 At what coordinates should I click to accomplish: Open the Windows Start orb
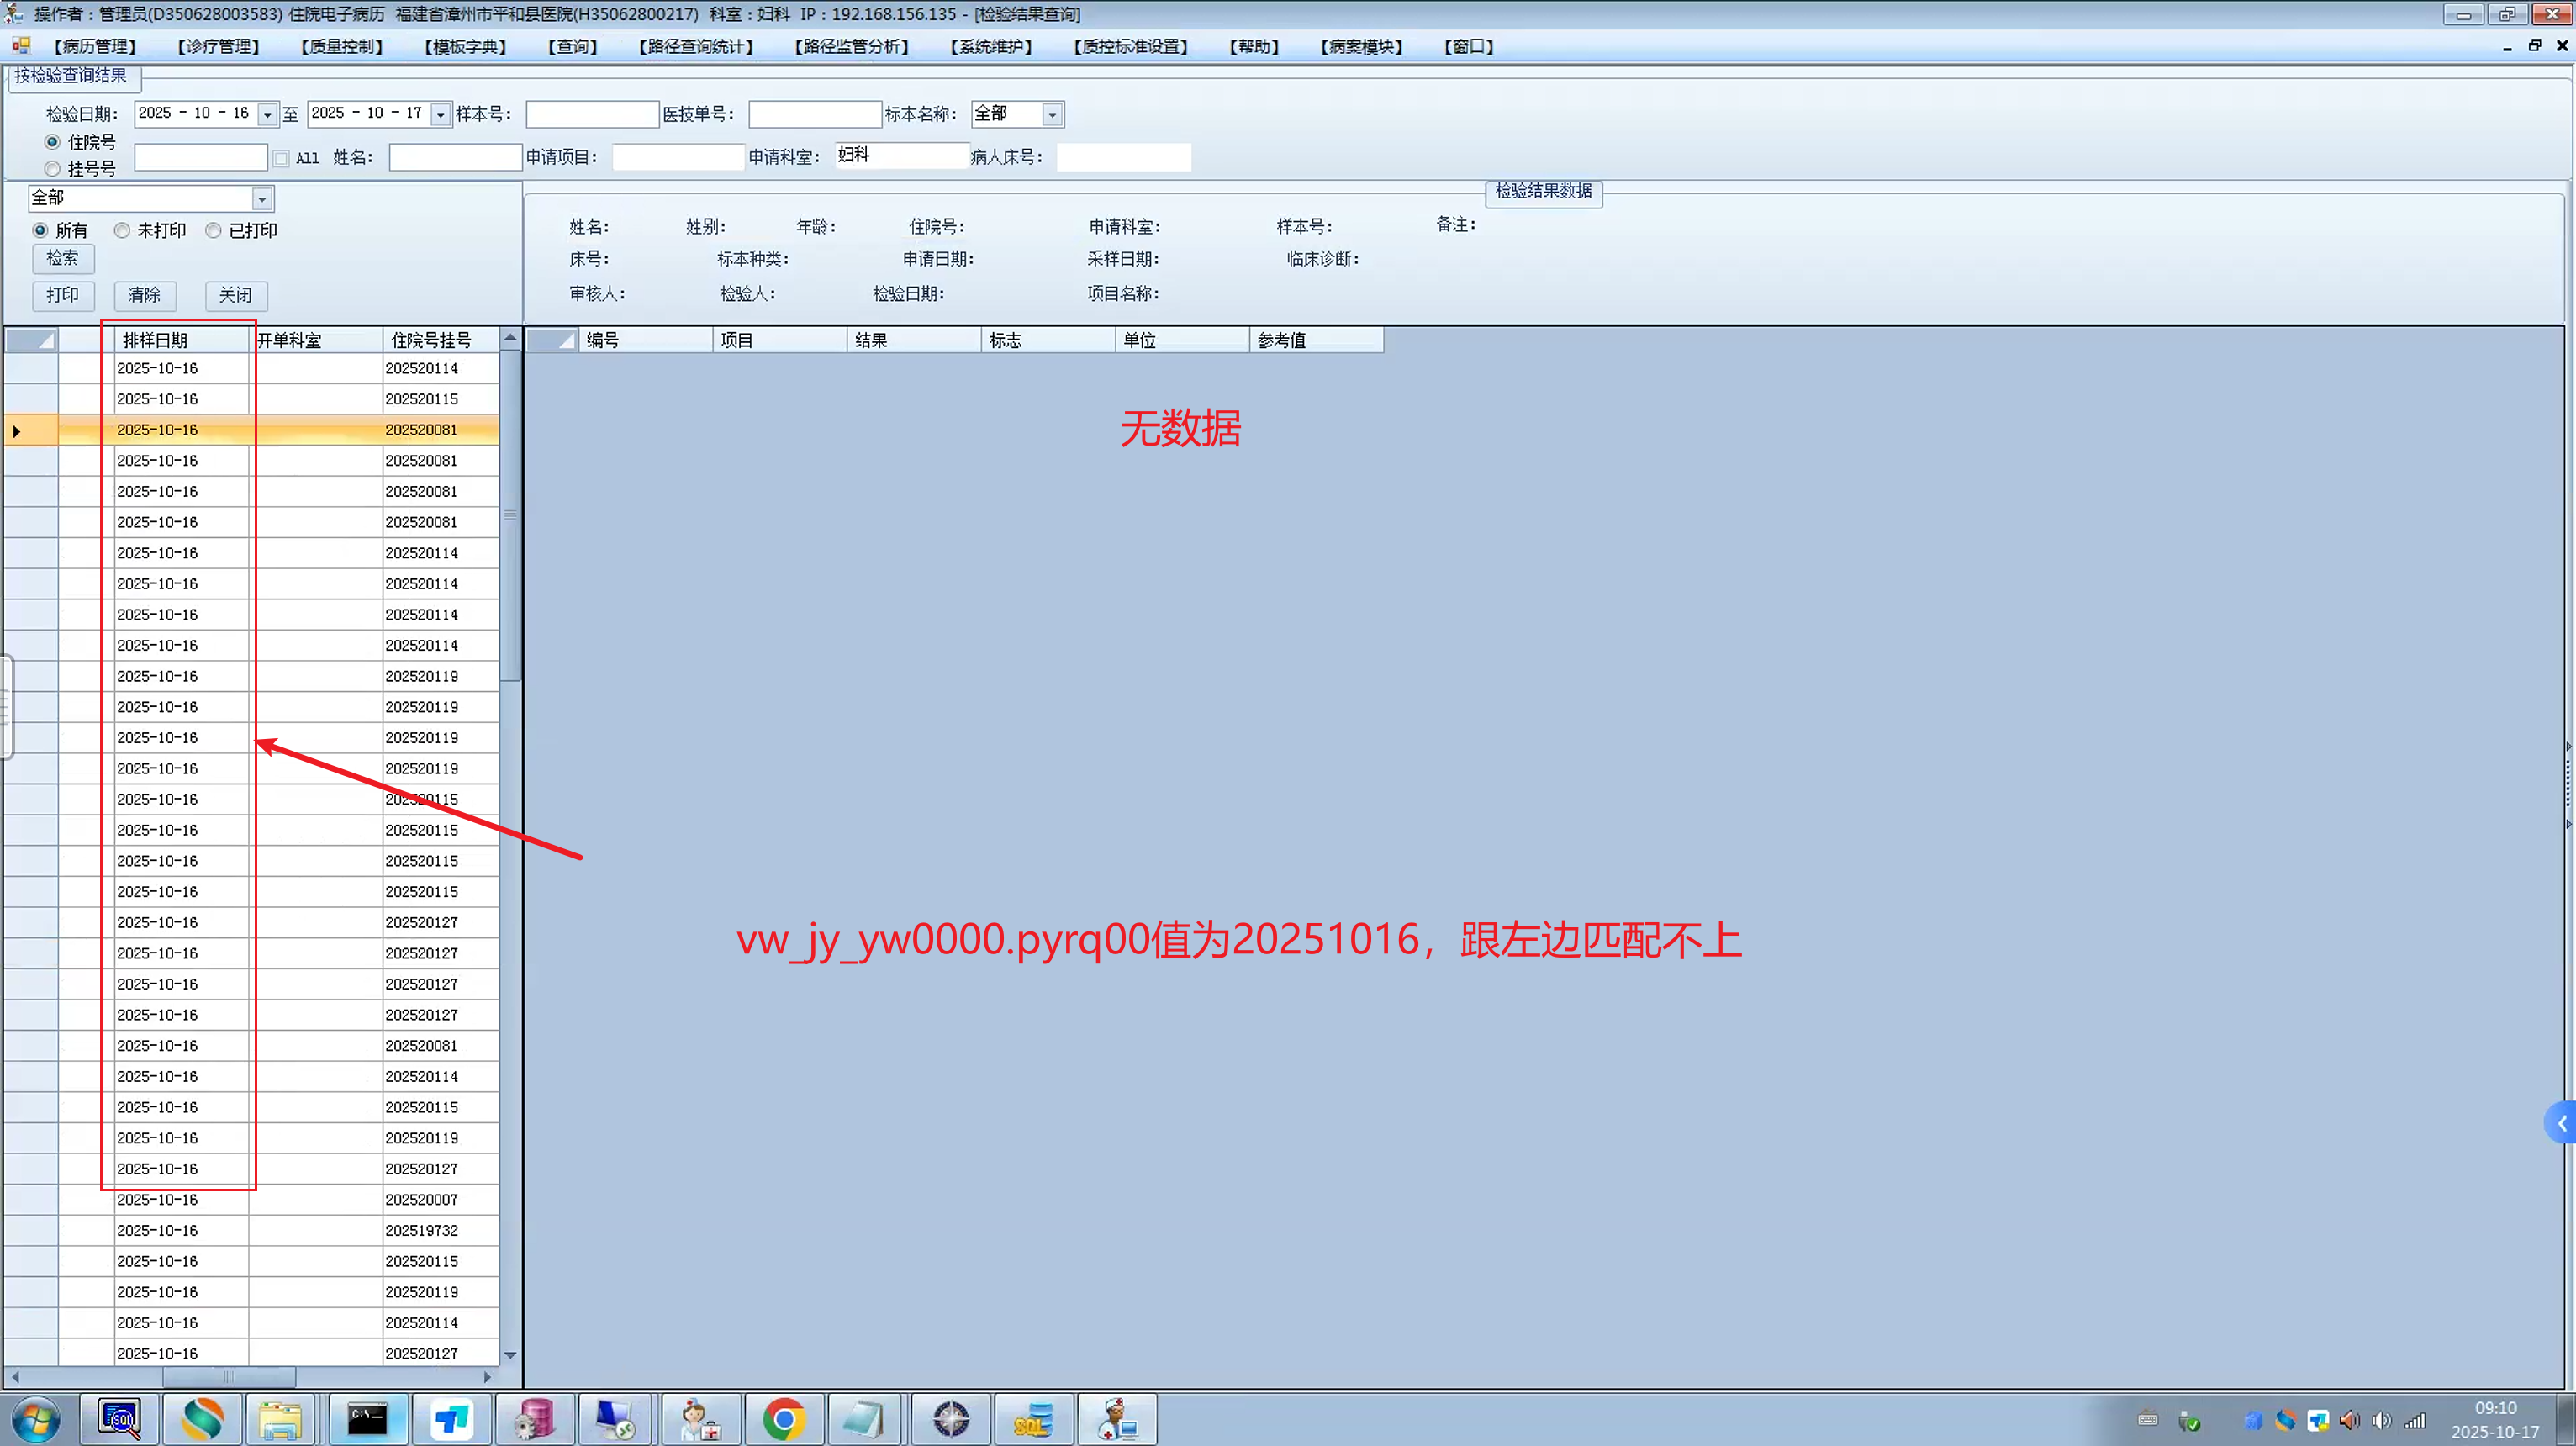tap(35, 1419)
